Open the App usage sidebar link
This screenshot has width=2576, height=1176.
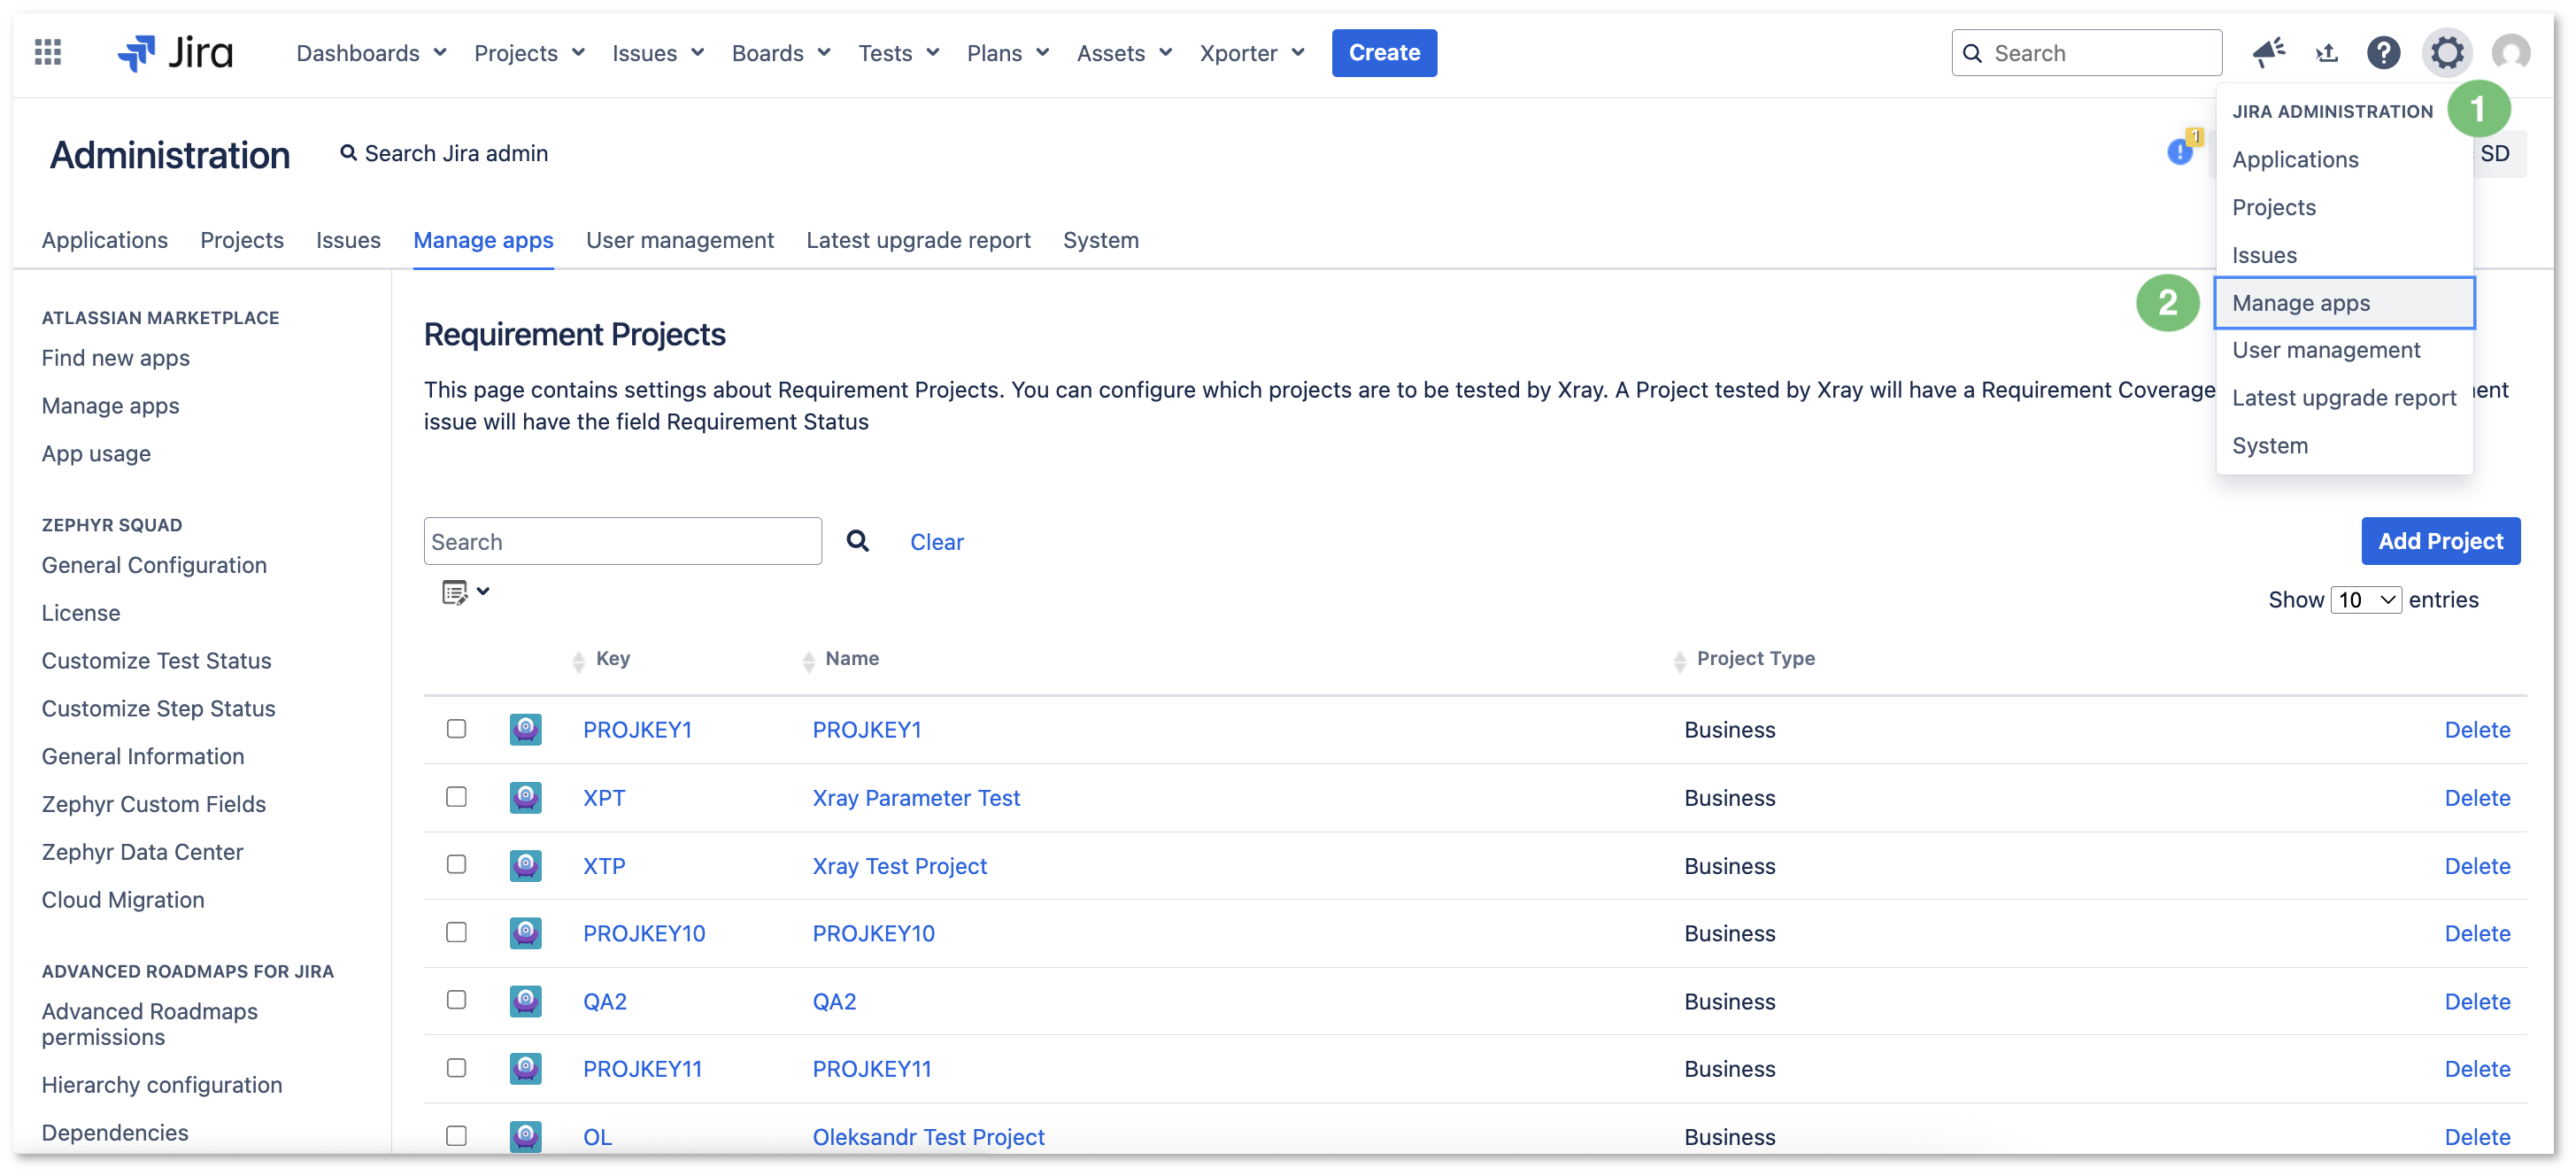click(x=96, y=454)
